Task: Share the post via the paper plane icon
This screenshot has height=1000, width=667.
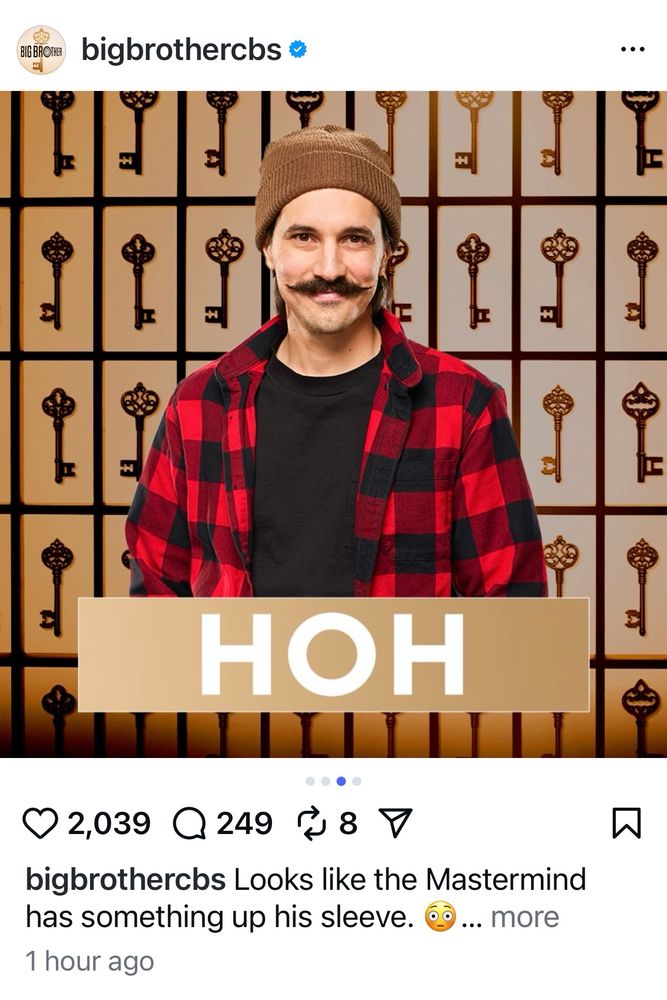Action: 396,823
